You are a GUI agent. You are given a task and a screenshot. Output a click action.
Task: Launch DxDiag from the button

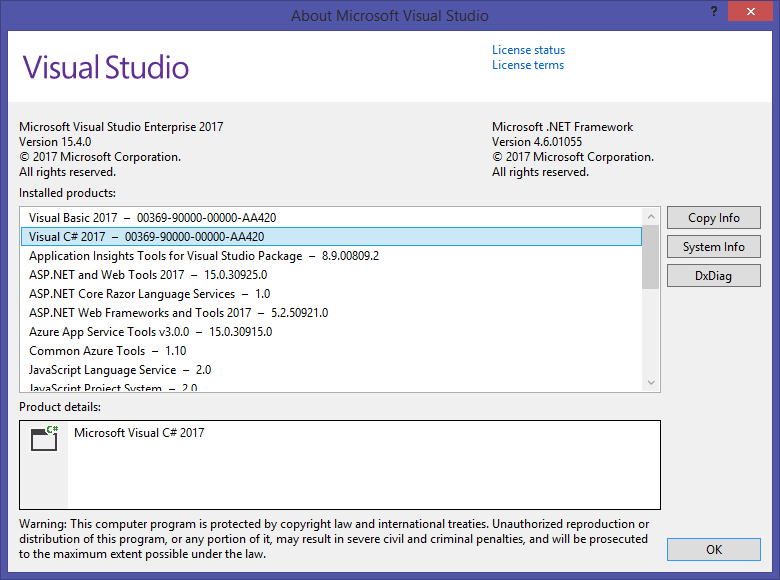click(x=713, y=276)
